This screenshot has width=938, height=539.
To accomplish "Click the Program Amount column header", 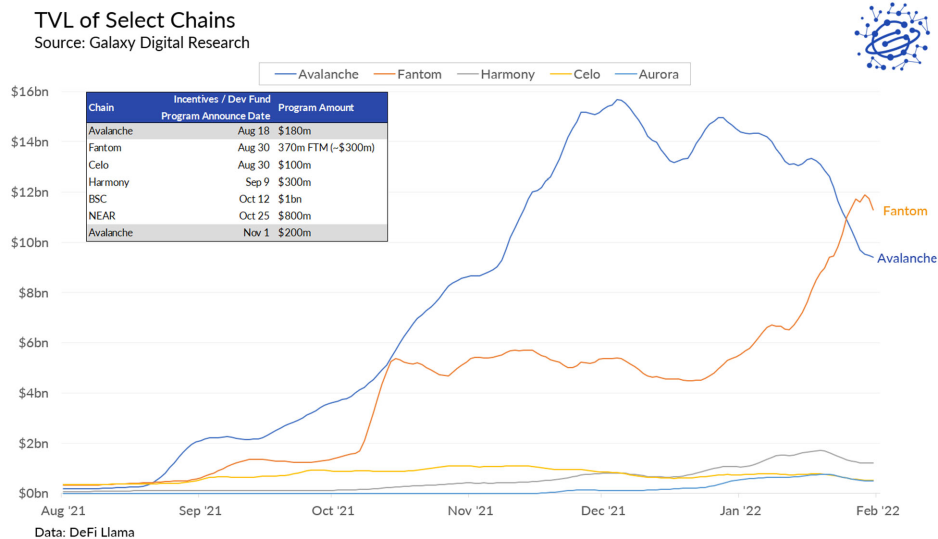I will point(315,108).
